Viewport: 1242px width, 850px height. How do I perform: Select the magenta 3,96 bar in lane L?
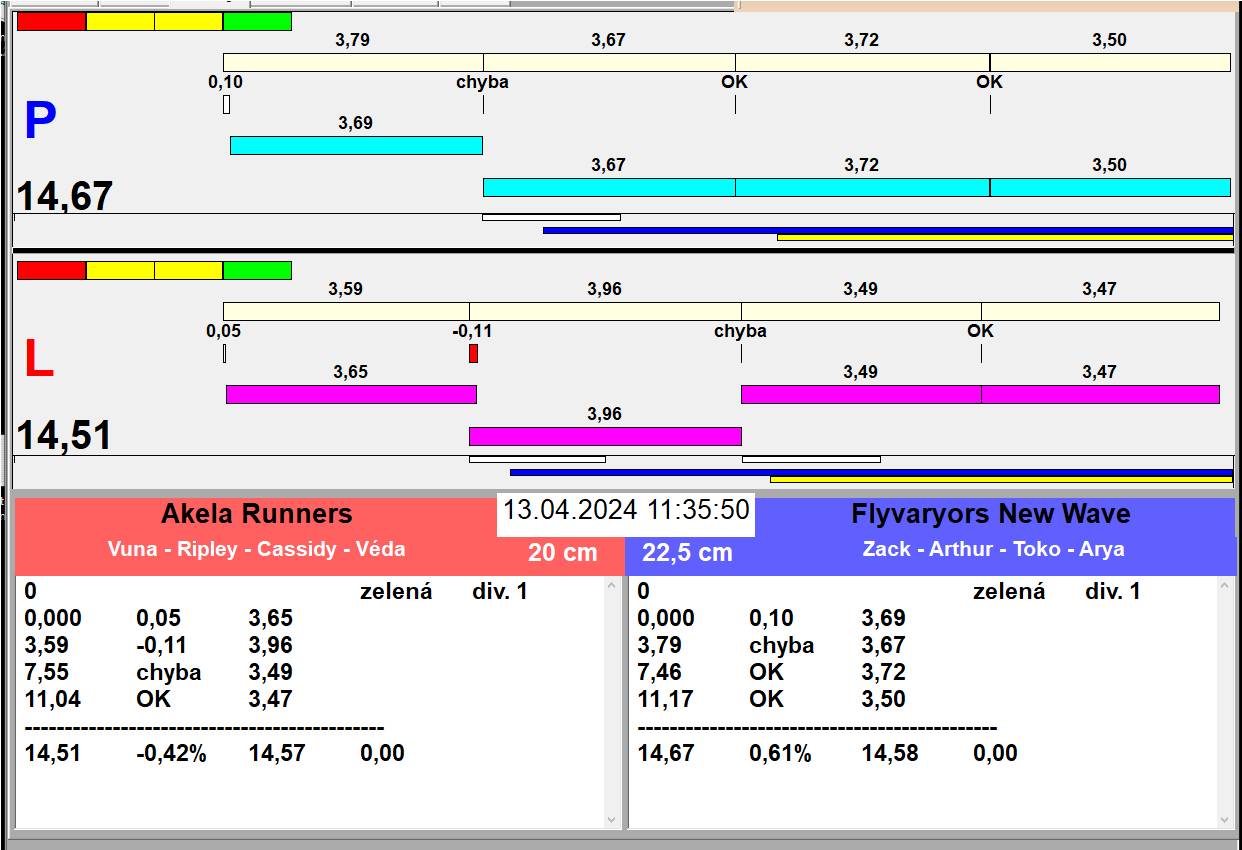605,436
